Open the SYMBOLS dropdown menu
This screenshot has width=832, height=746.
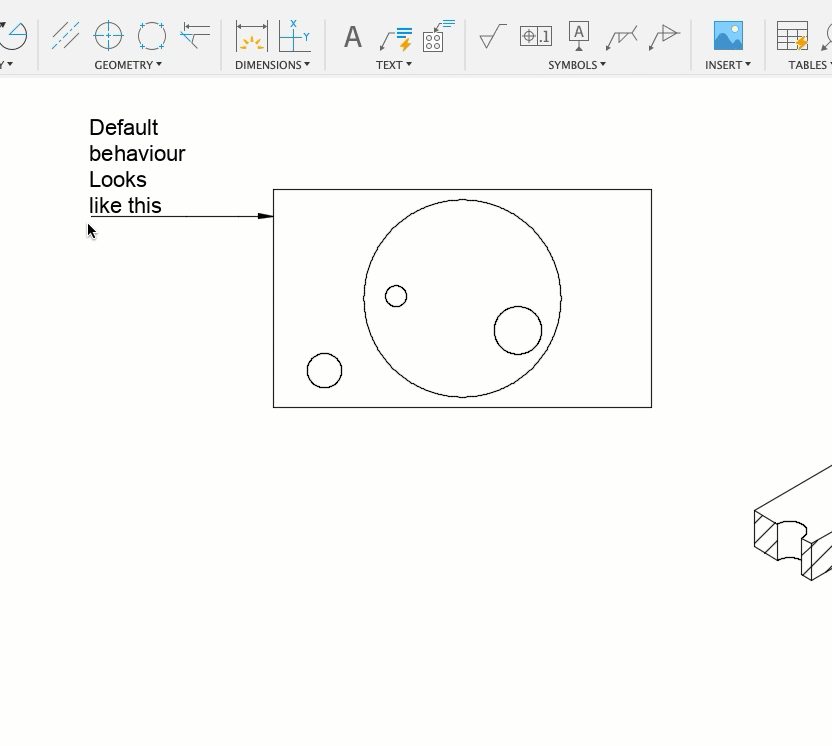coord(577,65)
